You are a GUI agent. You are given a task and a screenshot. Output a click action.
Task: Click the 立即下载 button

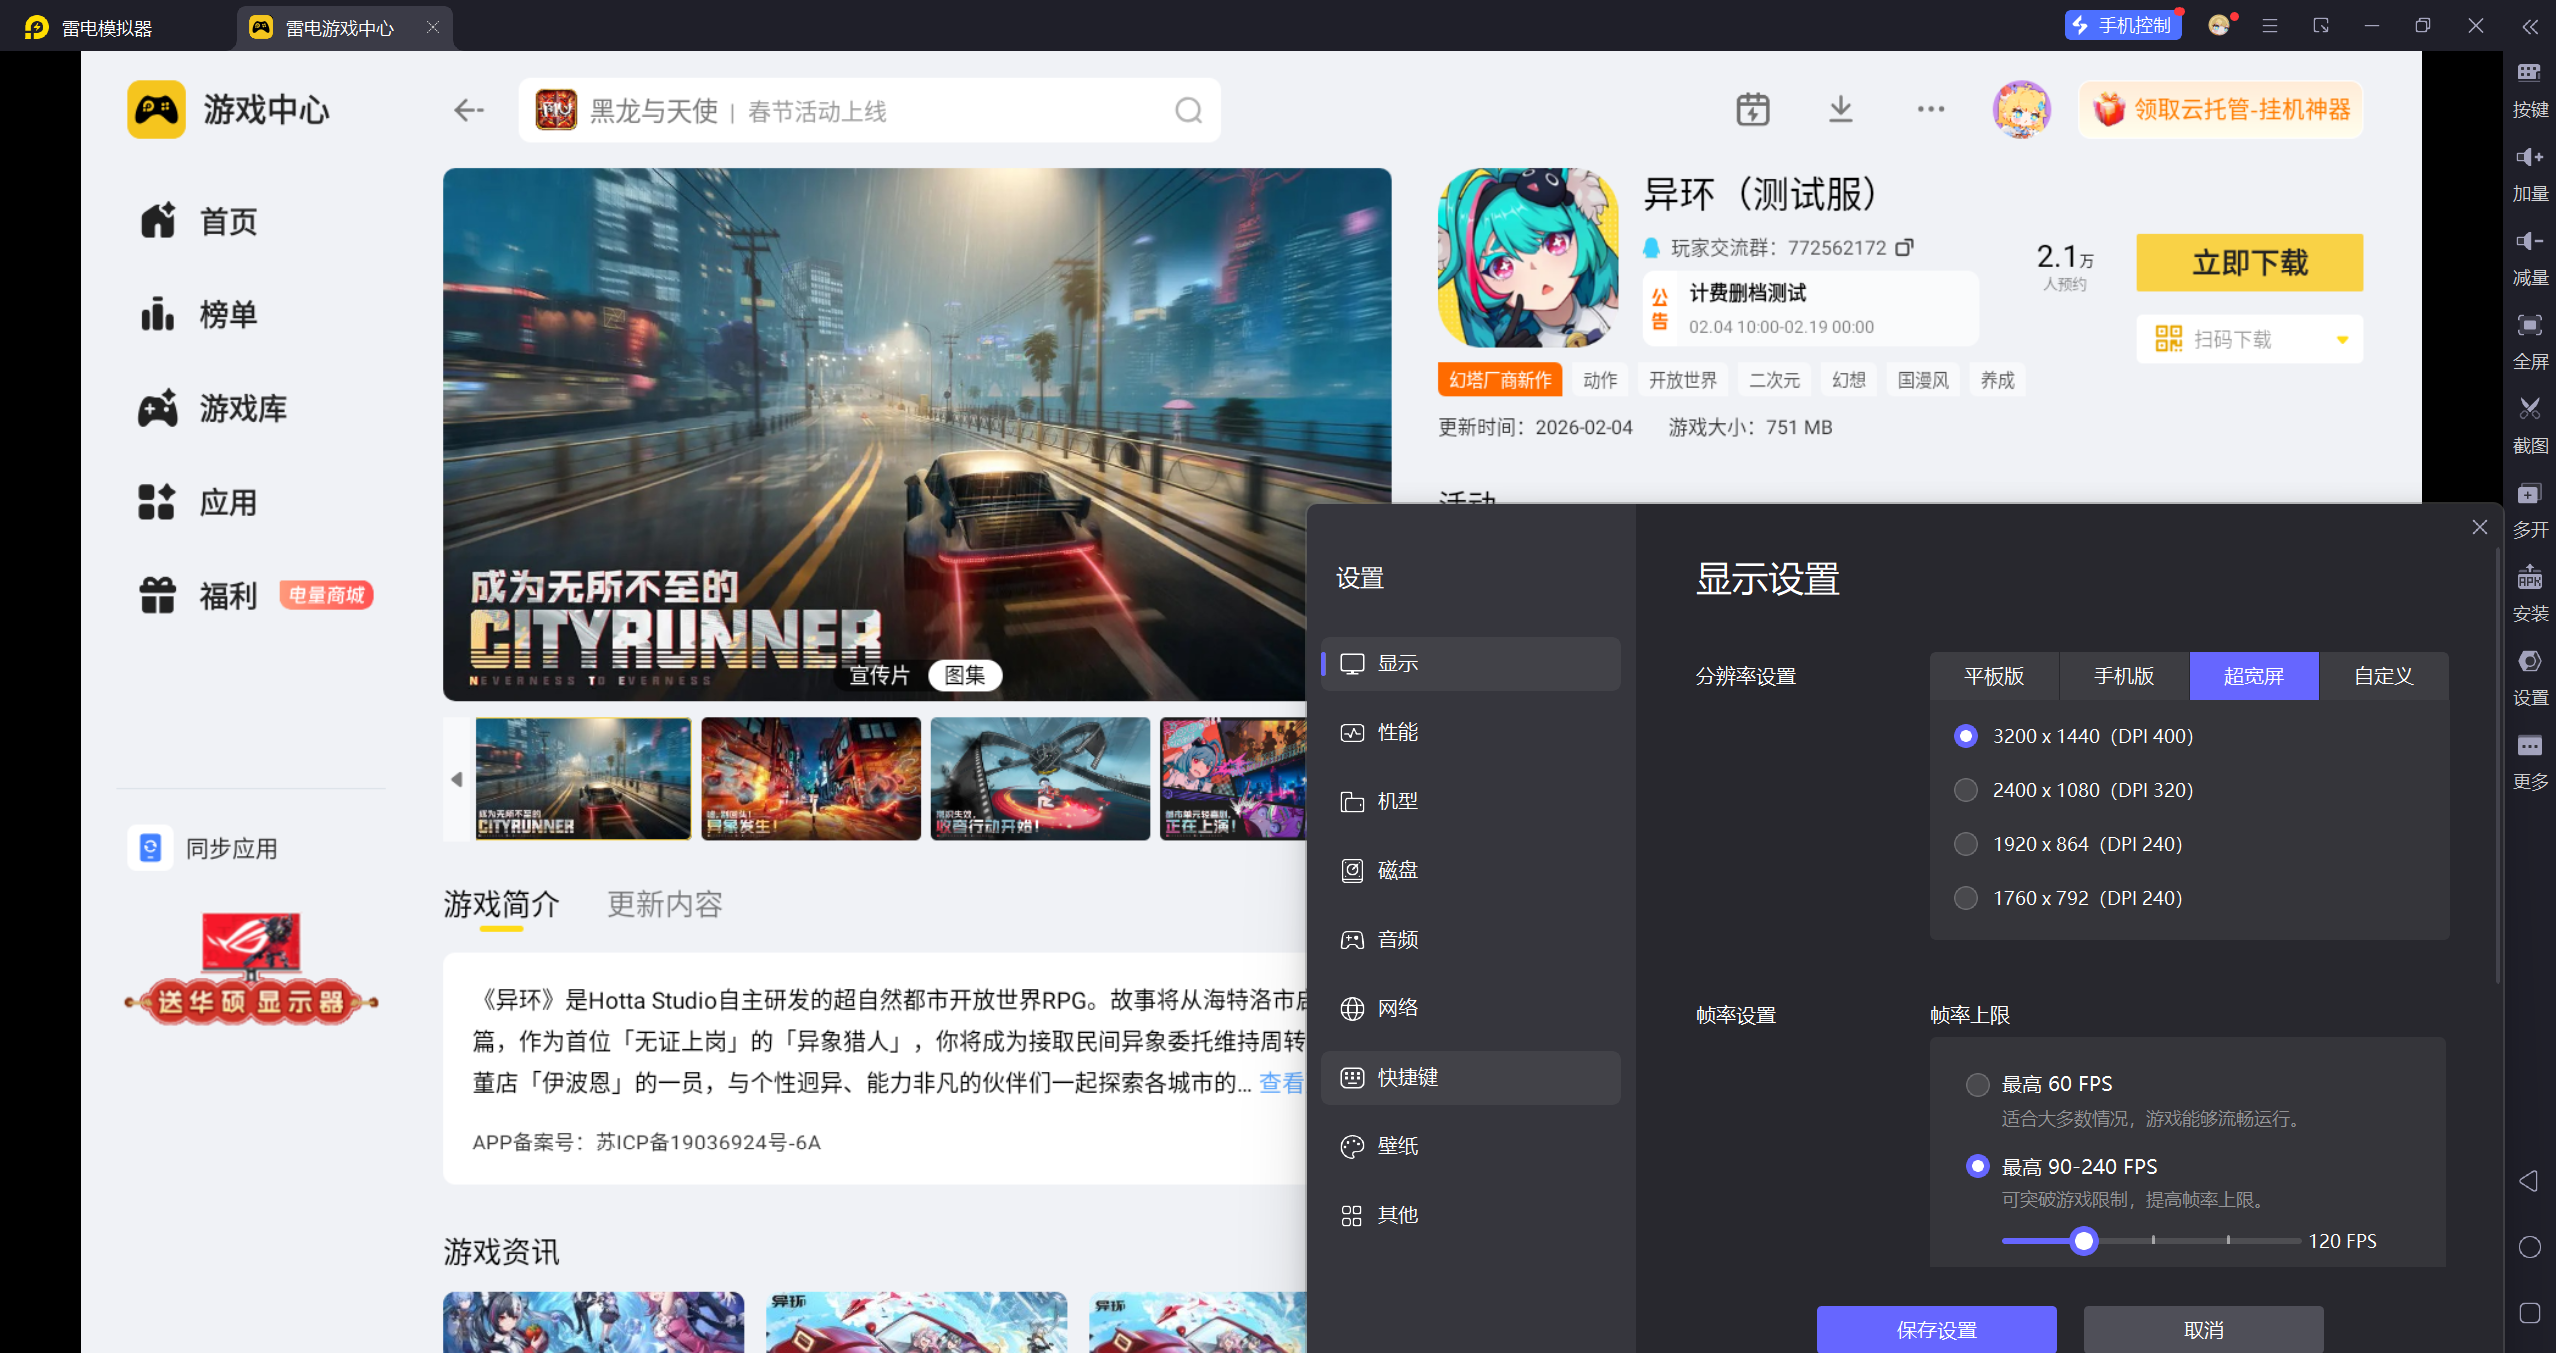[x=2249, y=263]
